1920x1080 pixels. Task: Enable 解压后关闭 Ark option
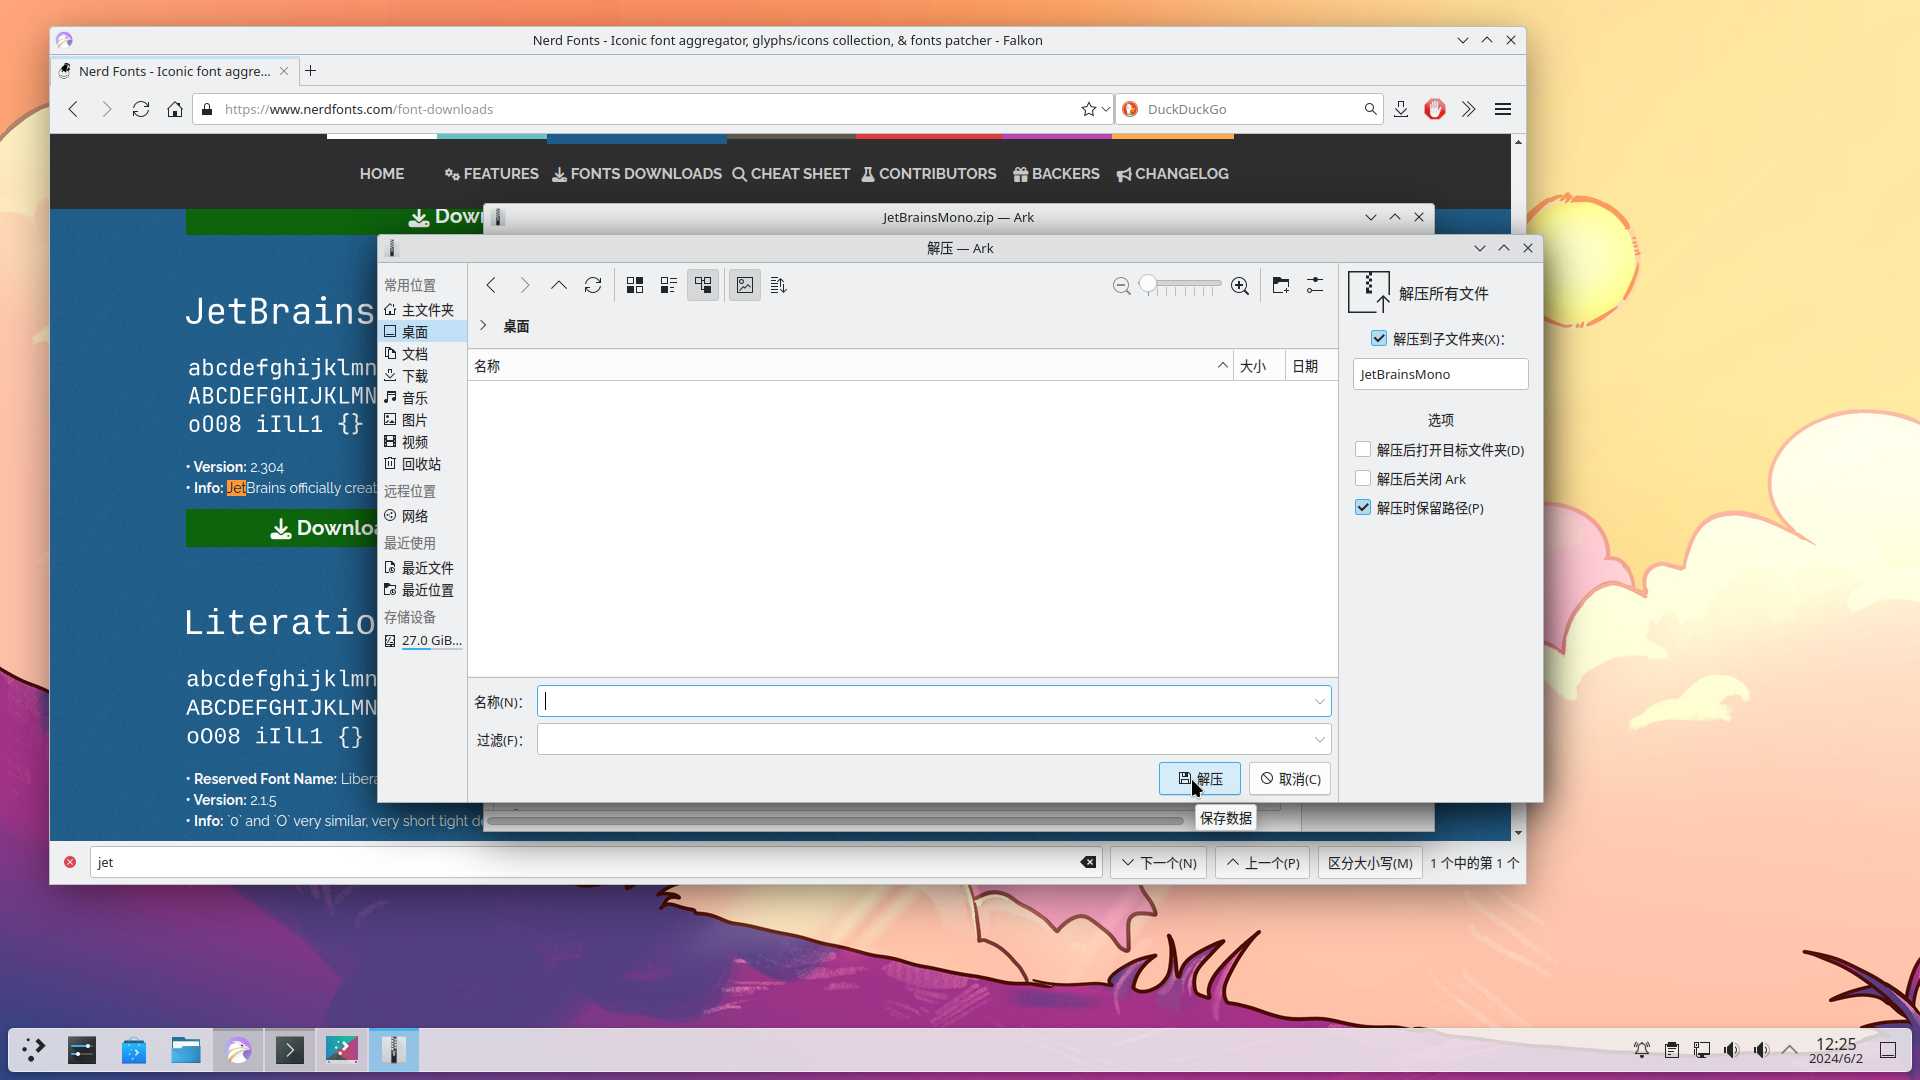(1363, 479)
